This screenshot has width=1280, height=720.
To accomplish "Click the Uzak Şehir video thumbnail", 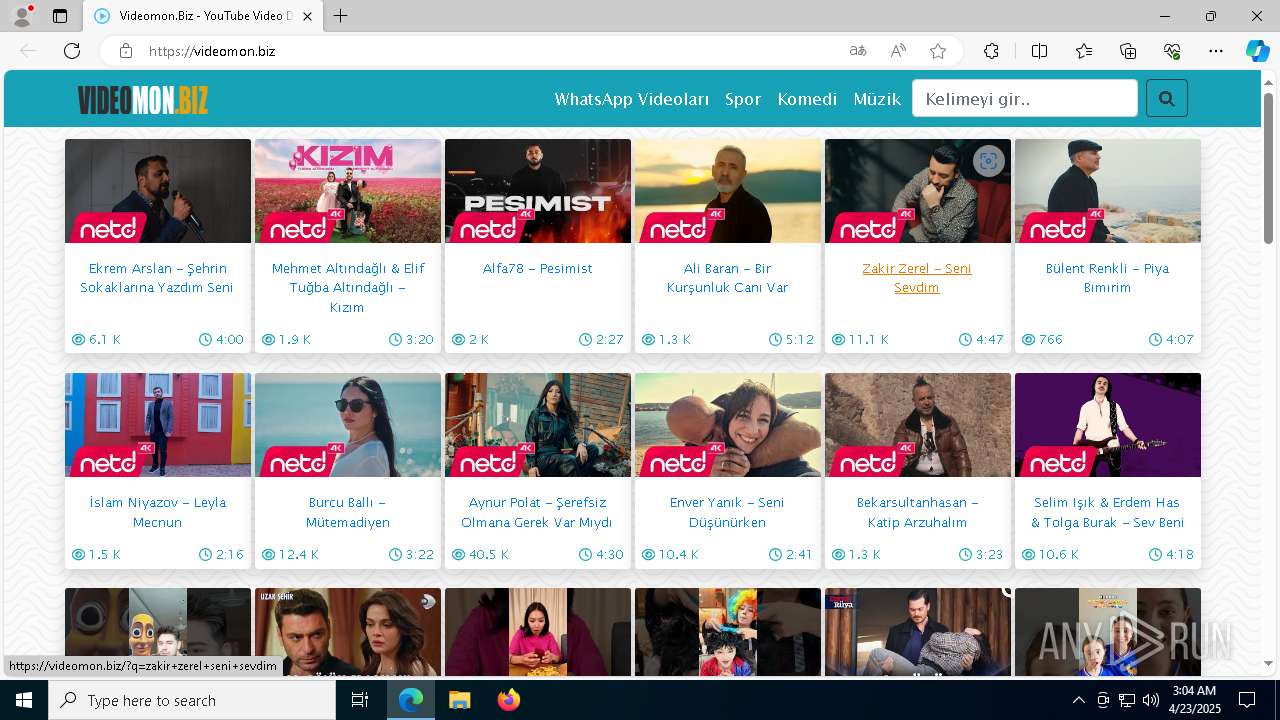I will [x=348, y=632].
